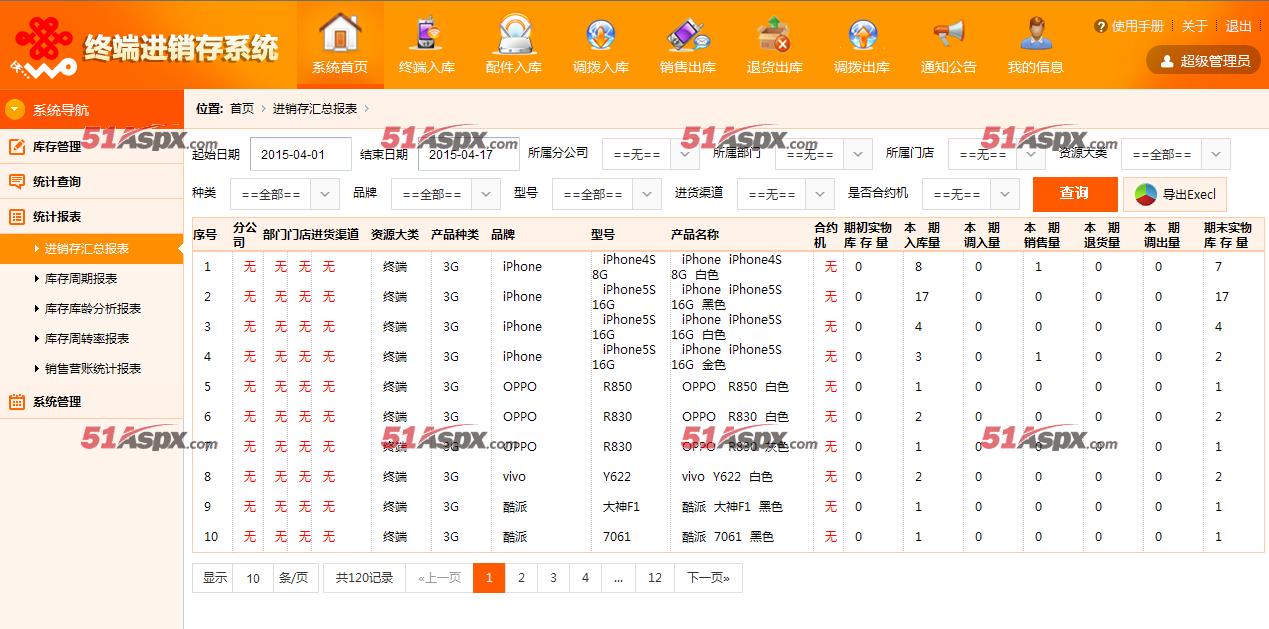
Task: Go to page 2 of results
Action: 521,578
